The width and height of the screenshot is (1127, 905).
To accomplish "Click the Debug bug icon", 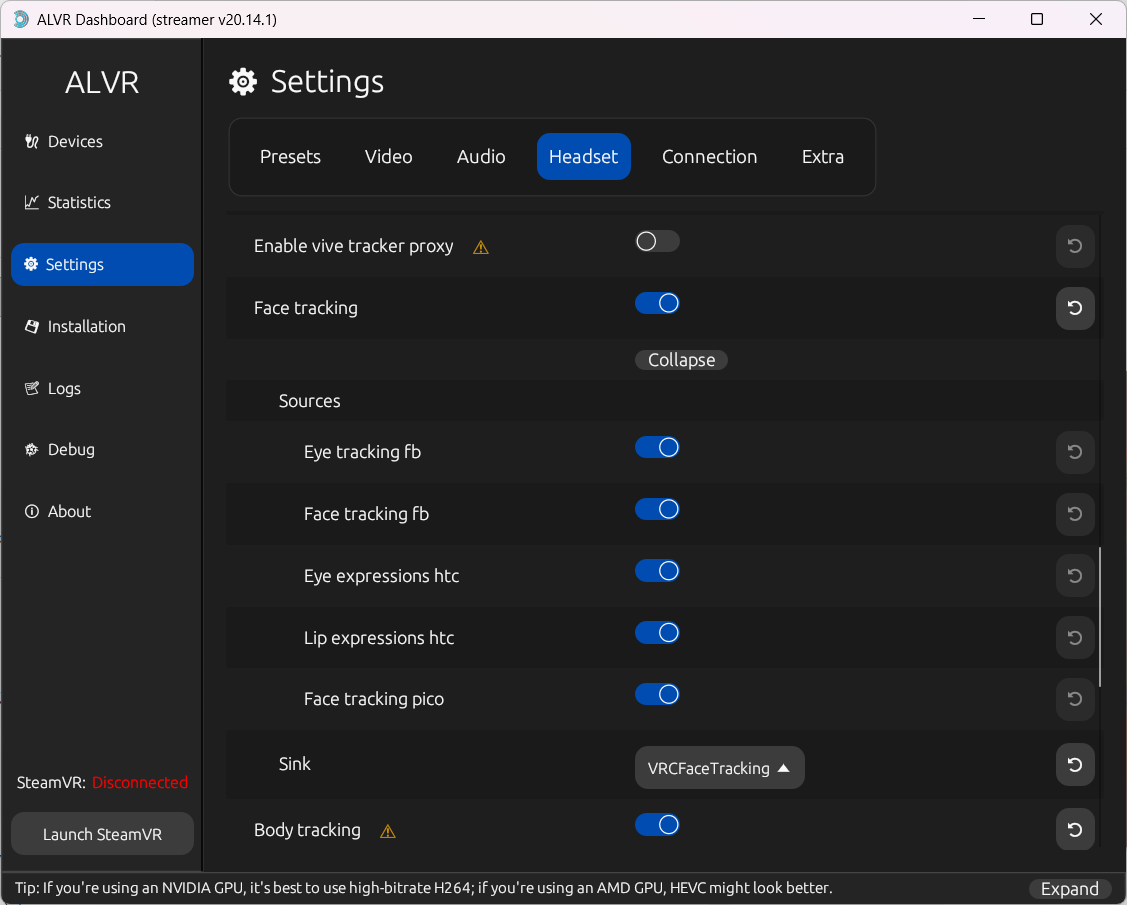I will pos(31,450).
